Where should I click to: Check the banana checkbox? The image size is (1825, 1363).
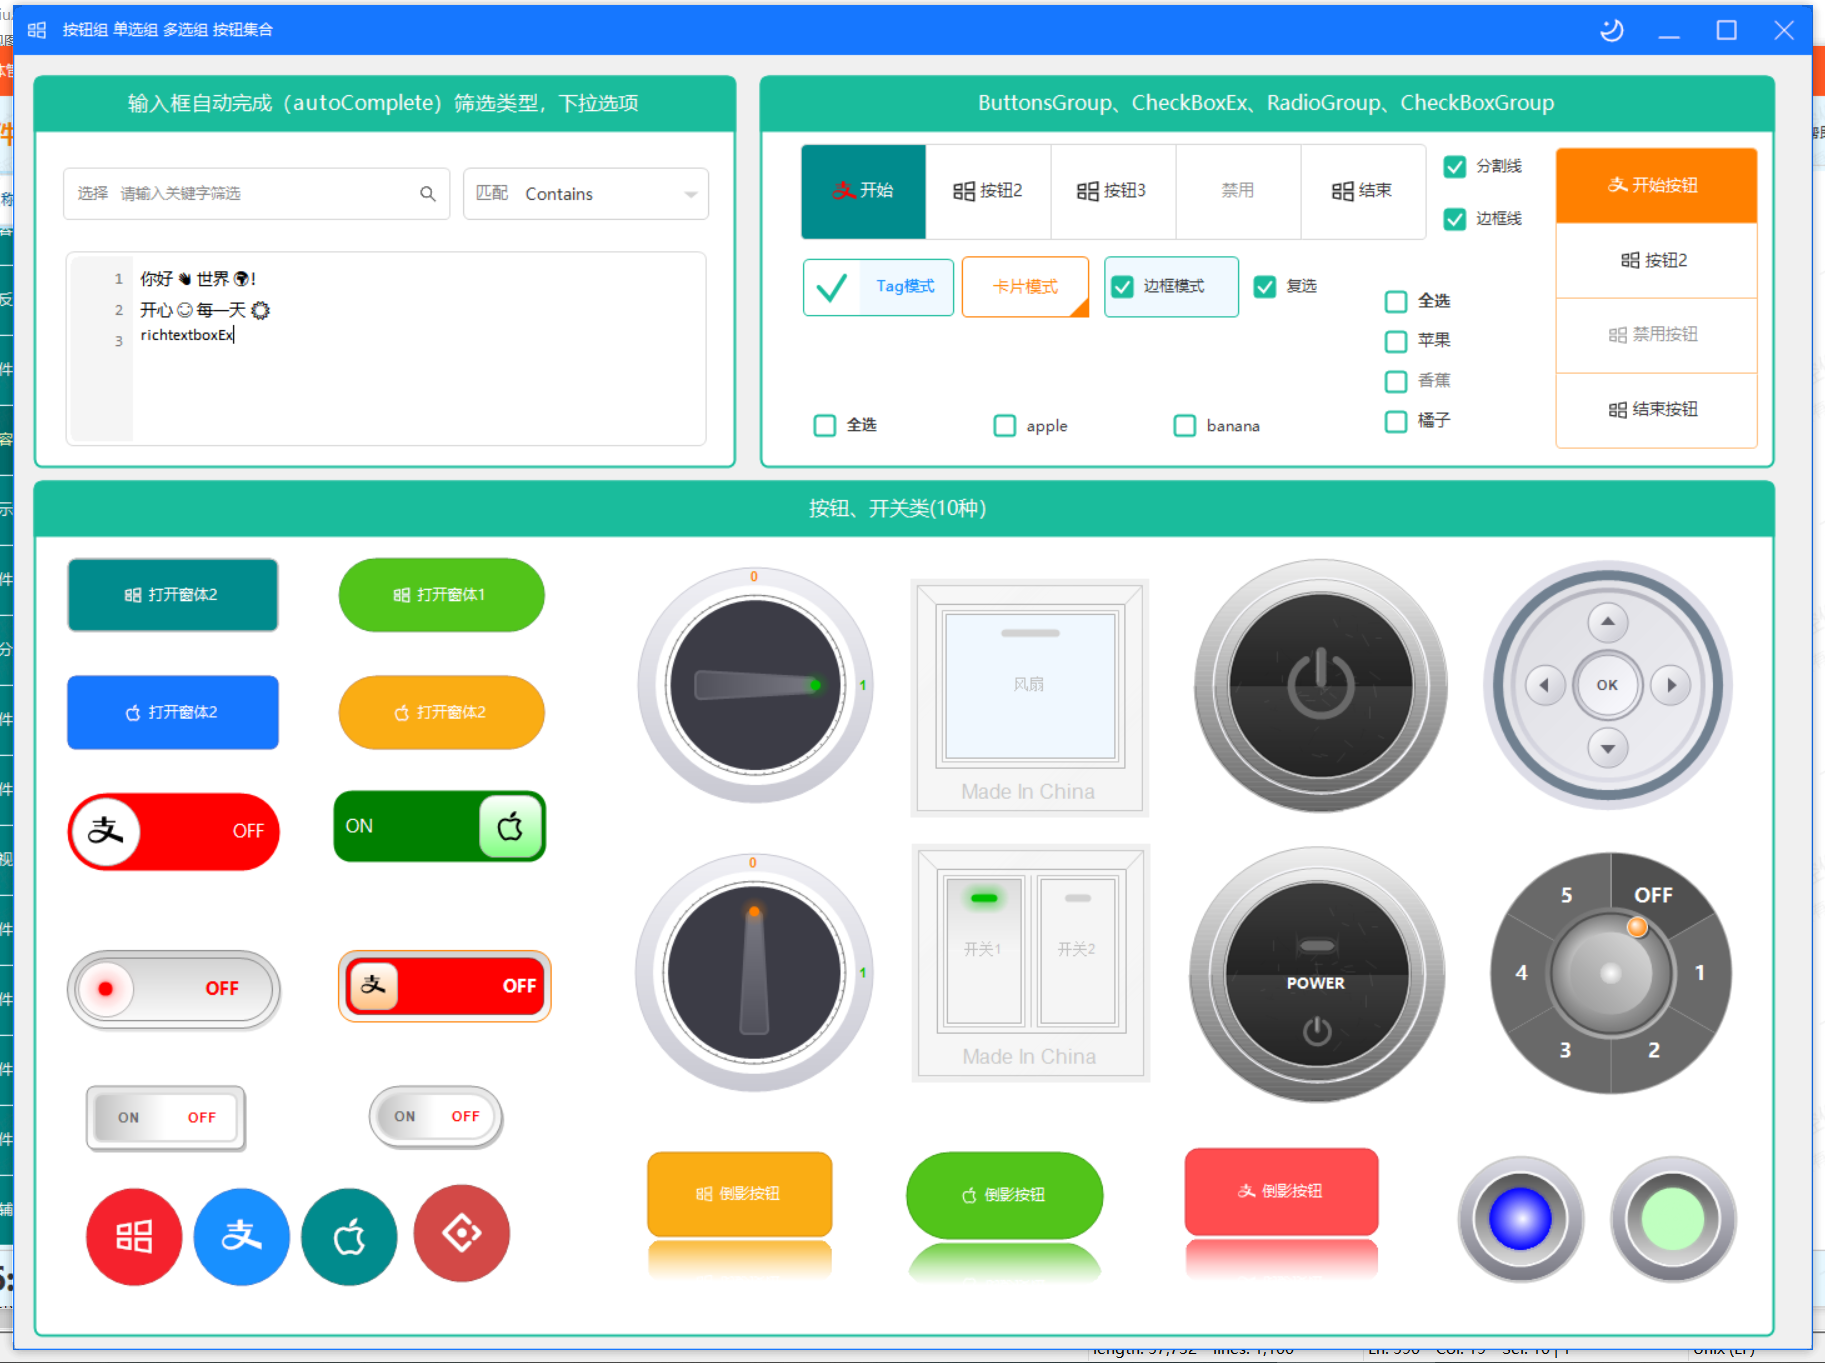1185,426
